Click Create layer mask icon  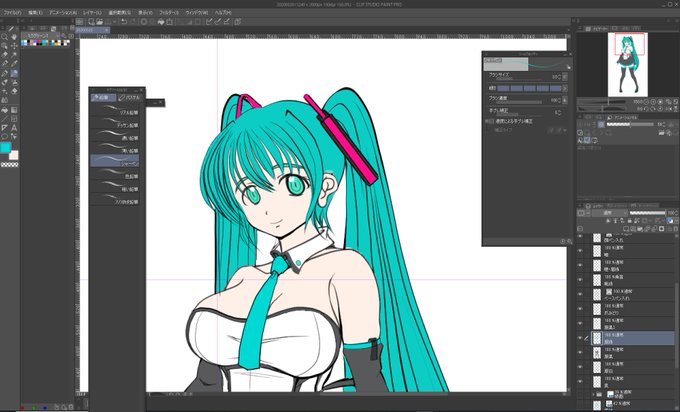click(x=661, y=229)
